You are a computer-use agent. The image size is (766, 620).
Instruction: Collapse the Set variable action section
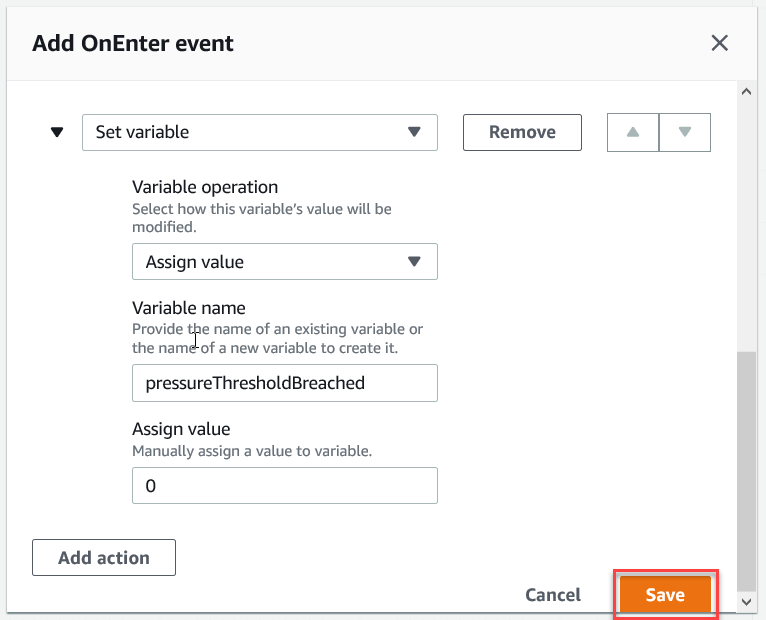point(57,132)
